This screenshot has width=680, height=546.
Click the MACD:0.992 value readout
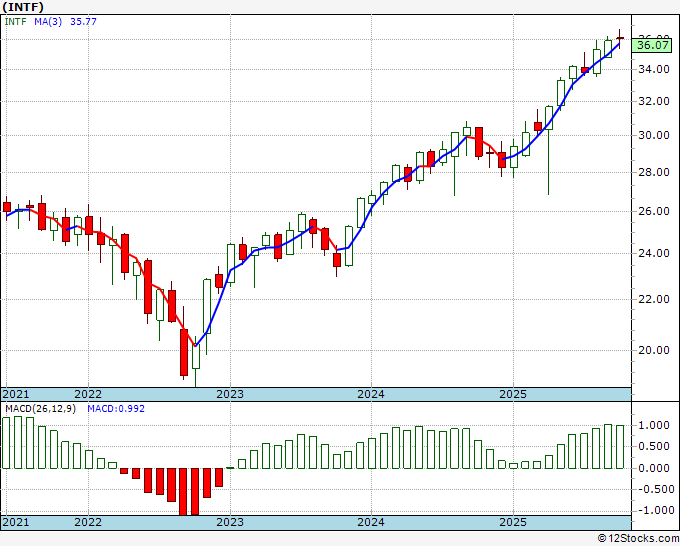pyautogui.click(x=116, y=409)
